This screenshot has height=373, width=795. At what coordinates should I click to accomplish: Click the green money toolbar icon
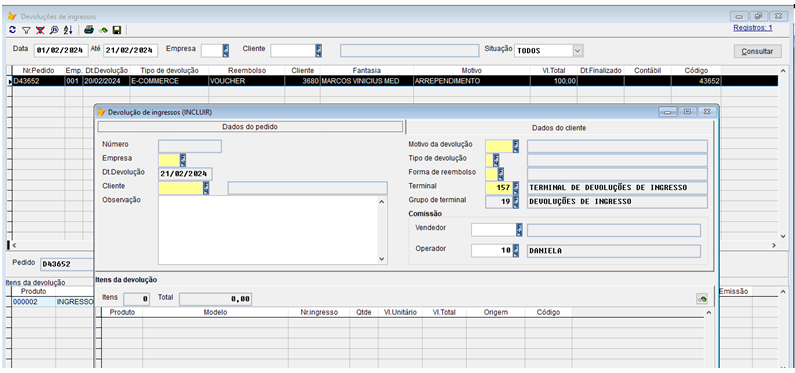(103, 30)
